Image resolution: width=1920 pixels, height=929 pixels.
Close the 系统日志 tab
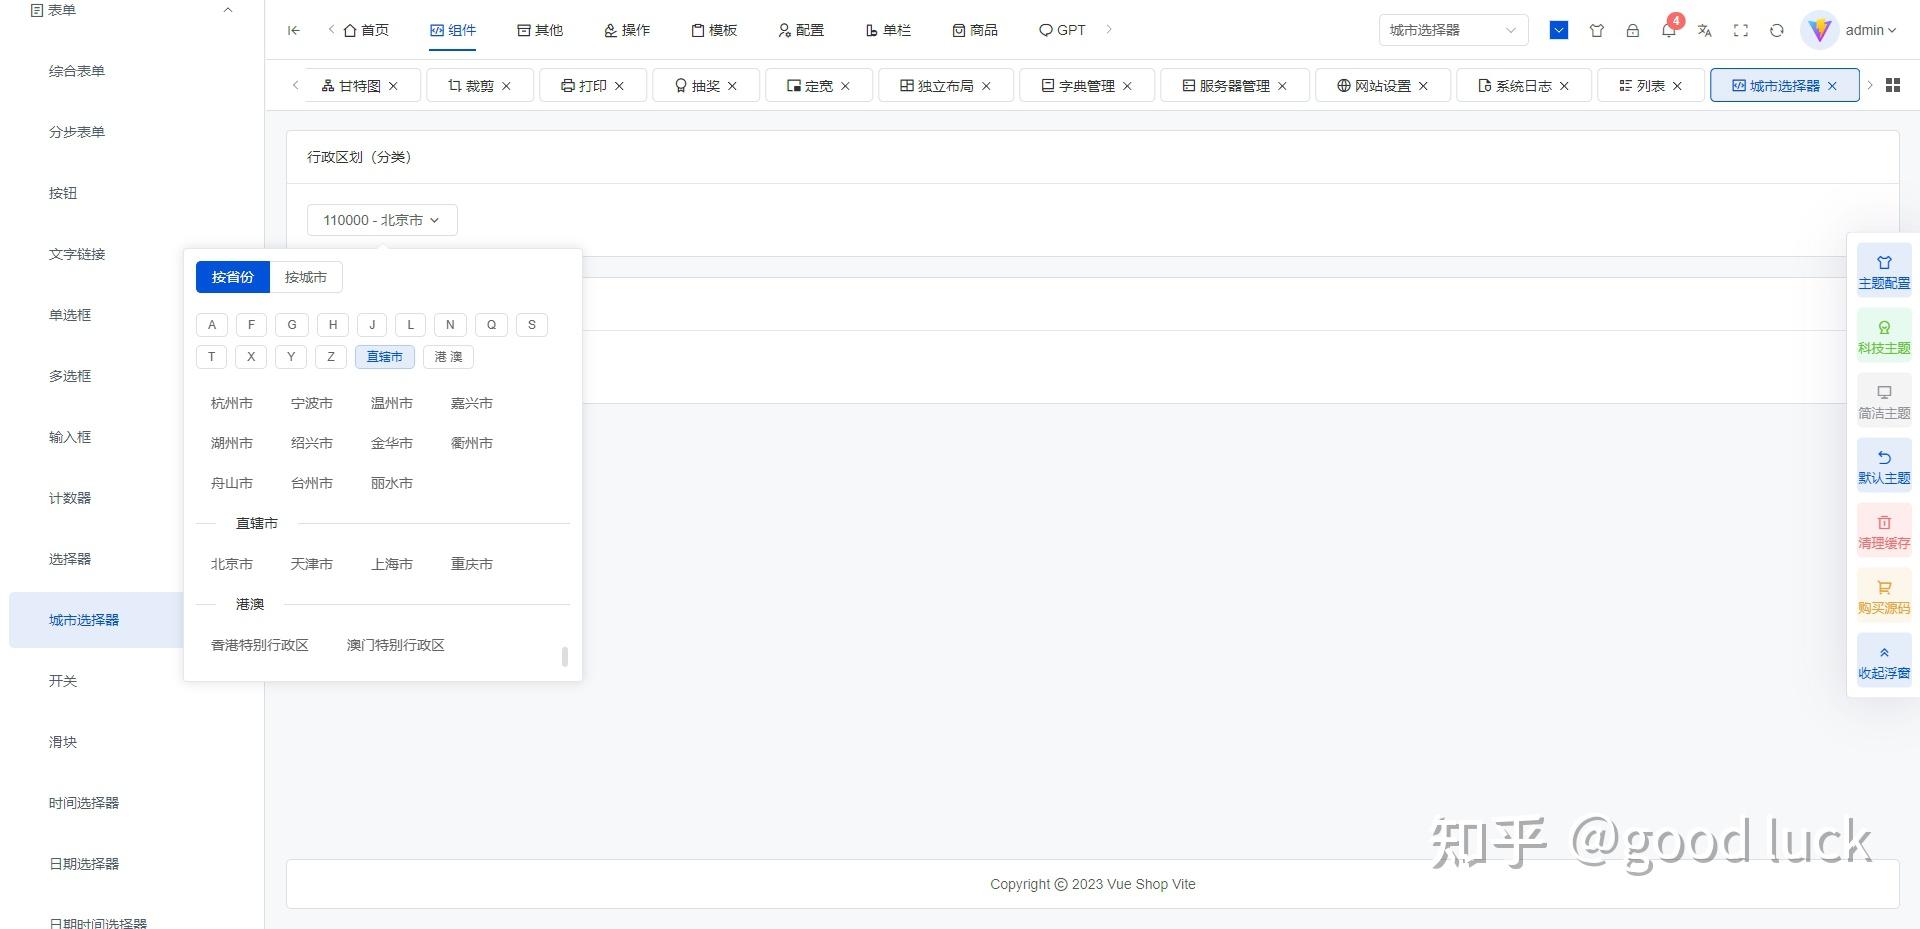click(x=1564, y=86)
